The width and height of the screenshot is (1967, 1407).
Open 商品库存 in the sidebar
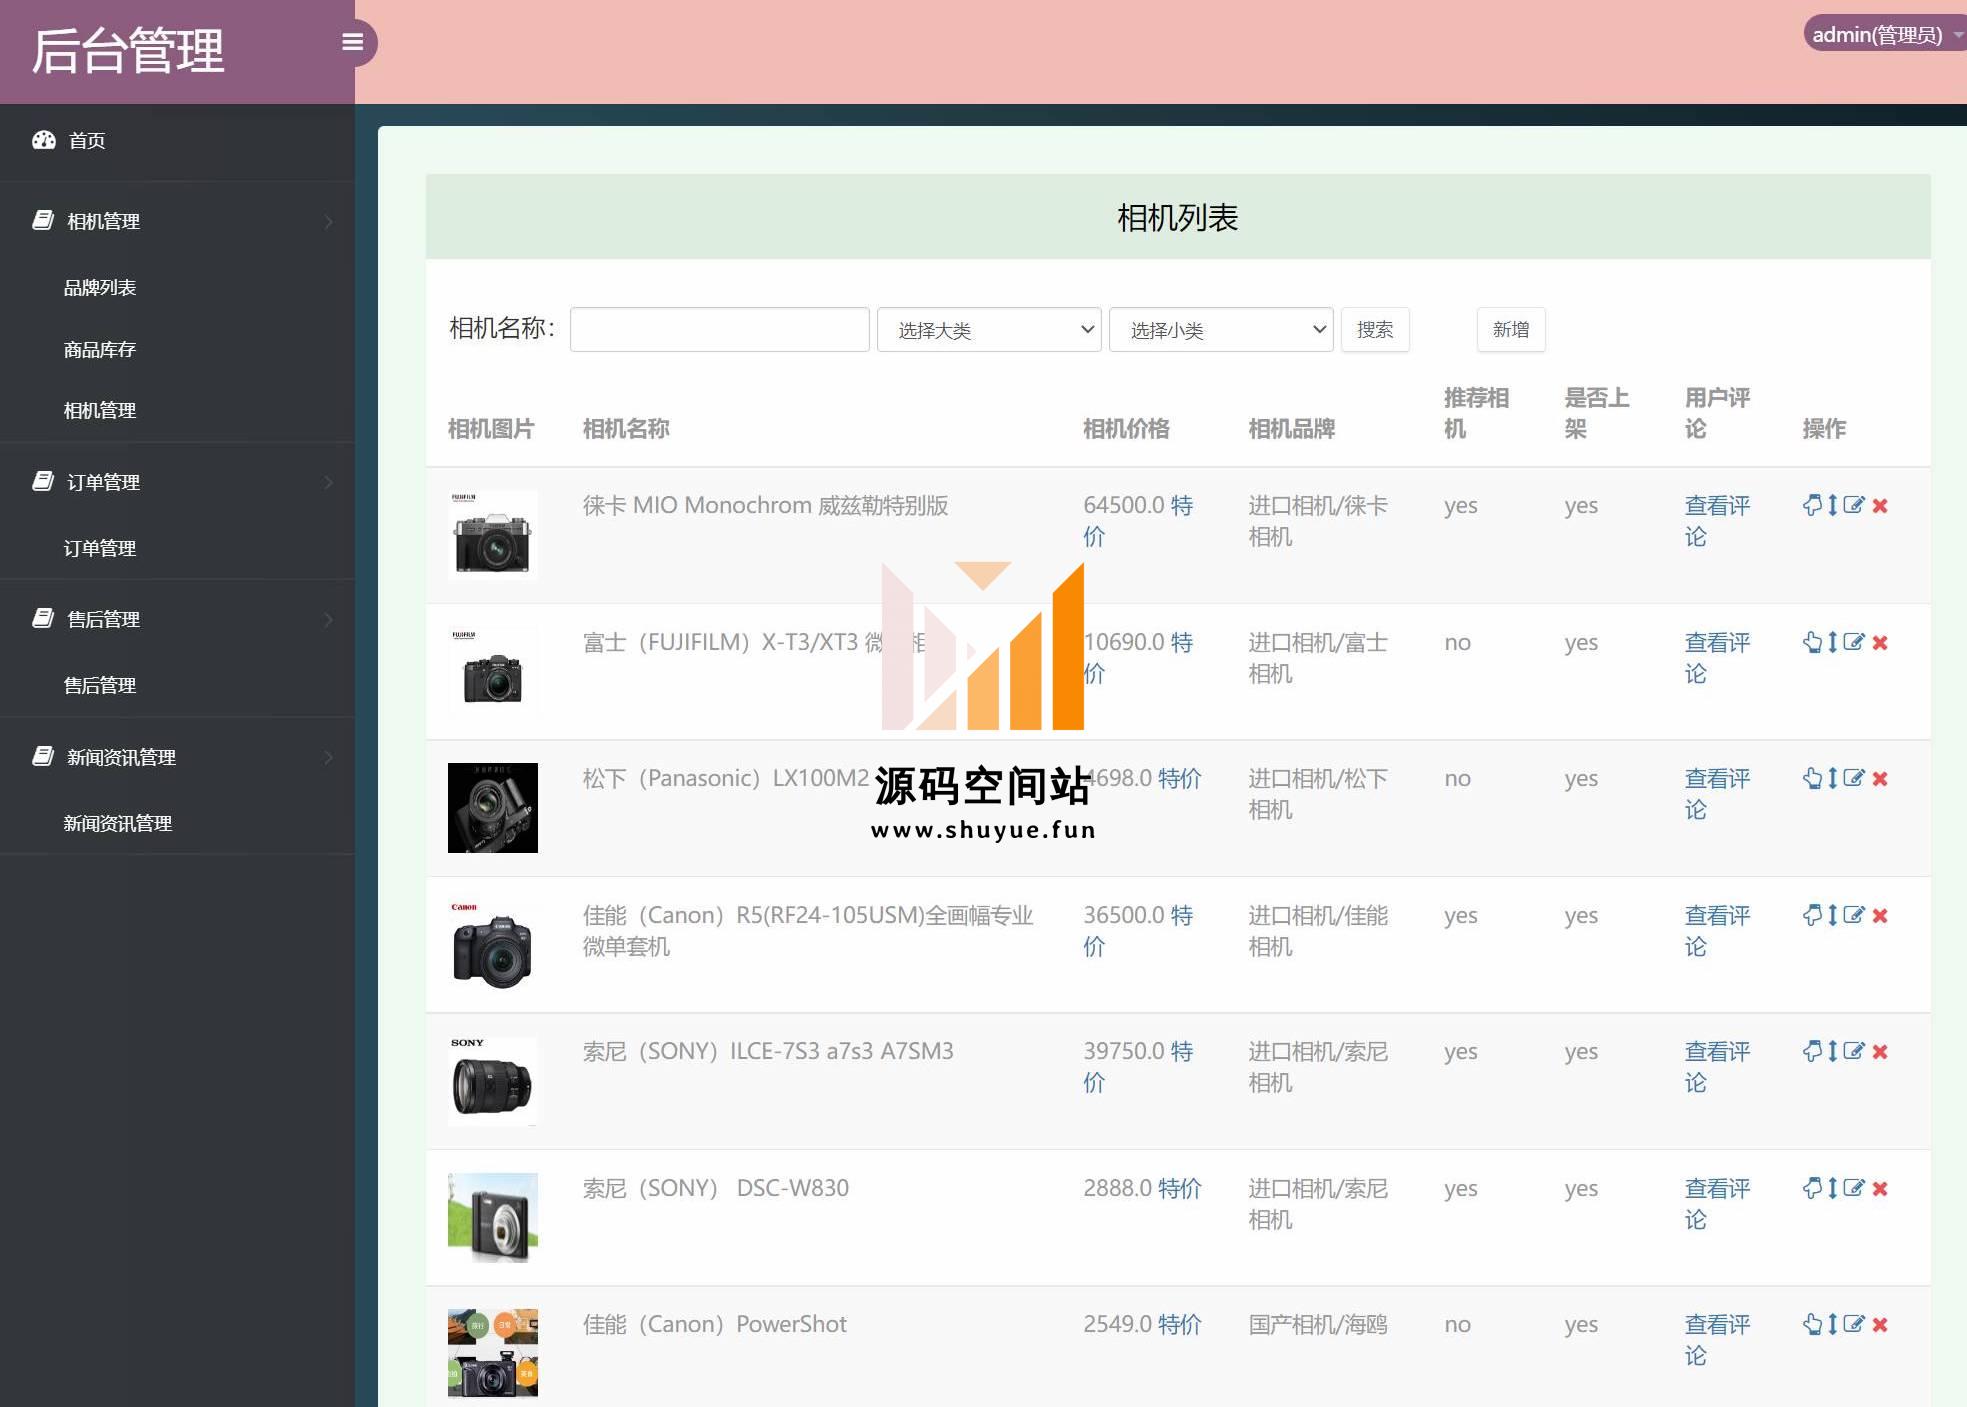click(100, 350)
